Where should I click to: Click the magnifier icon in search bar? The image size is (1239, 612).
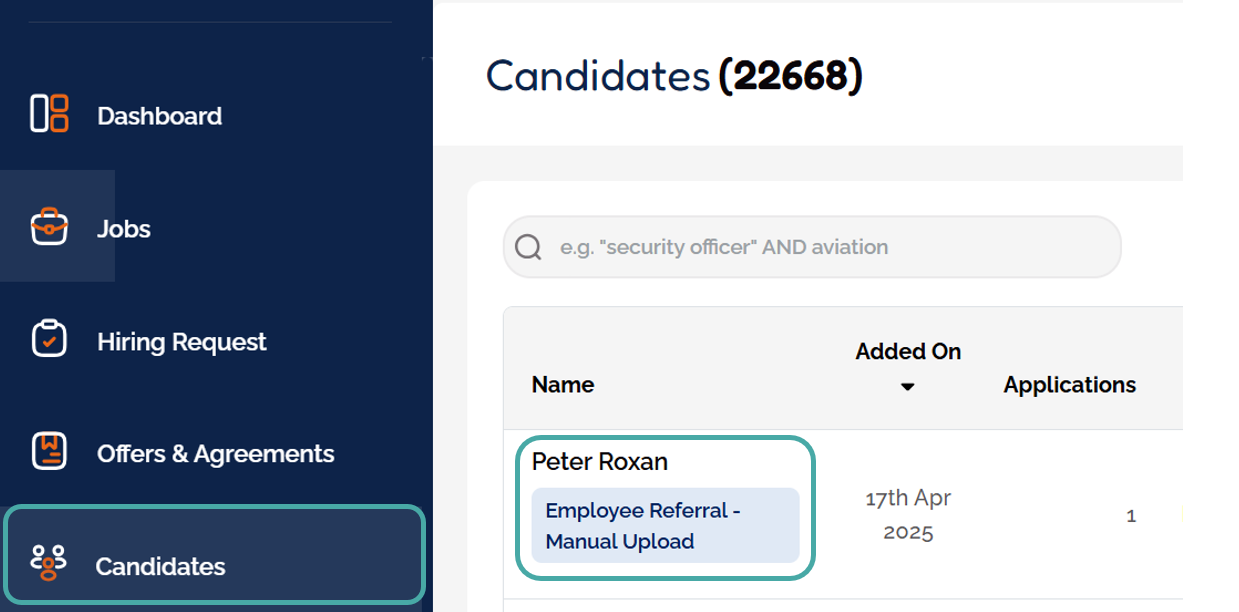tap(528, 247)
